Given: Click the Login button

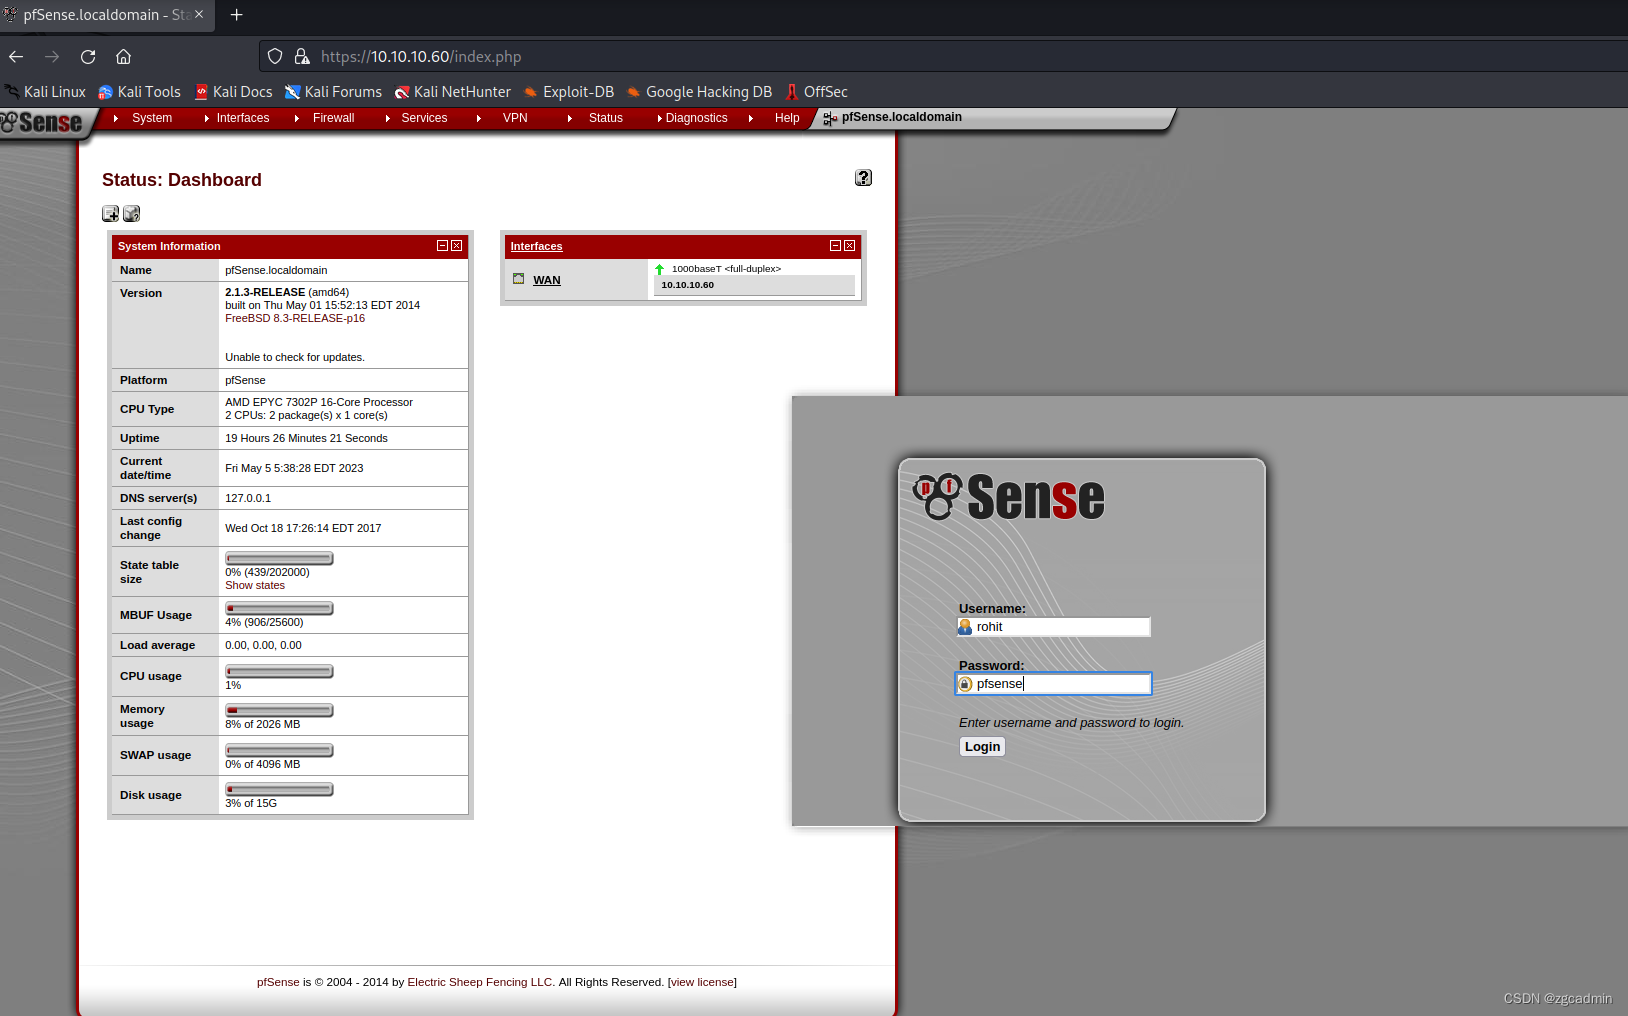Looking at the screenshot, I should coord(982,747).
